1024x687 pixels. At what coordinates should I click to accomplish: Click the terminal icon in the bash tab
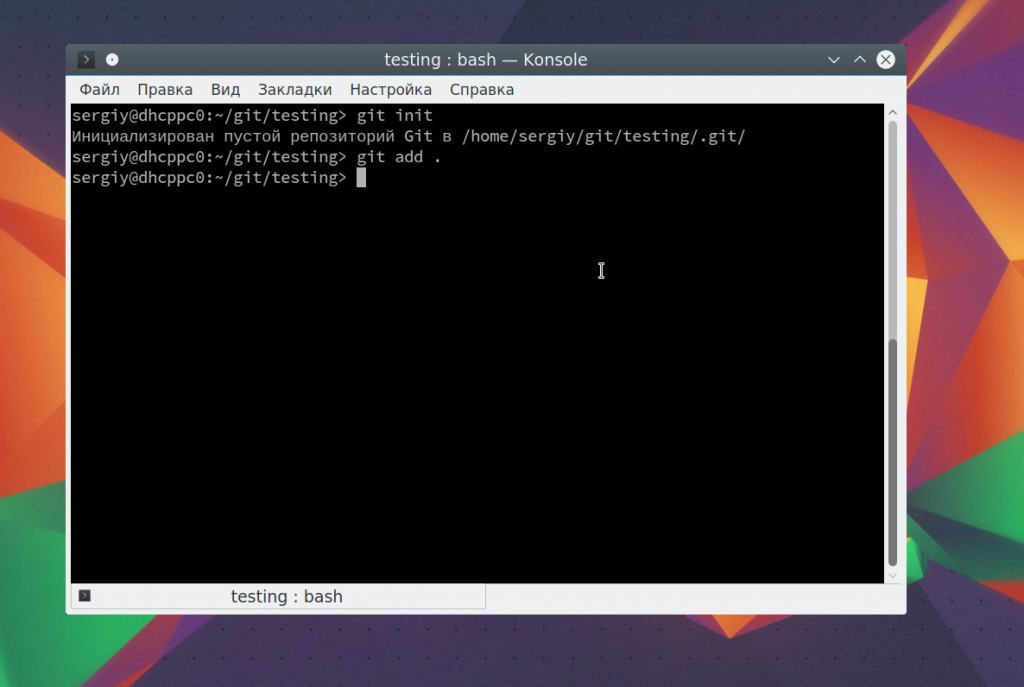(x=85, y=596)
